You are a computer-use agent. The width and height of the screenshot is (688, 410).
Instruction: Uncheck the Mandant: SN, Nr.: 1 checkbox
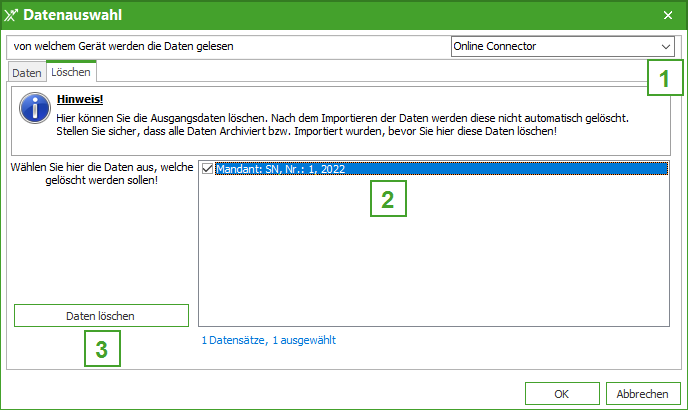coord(207,169)
